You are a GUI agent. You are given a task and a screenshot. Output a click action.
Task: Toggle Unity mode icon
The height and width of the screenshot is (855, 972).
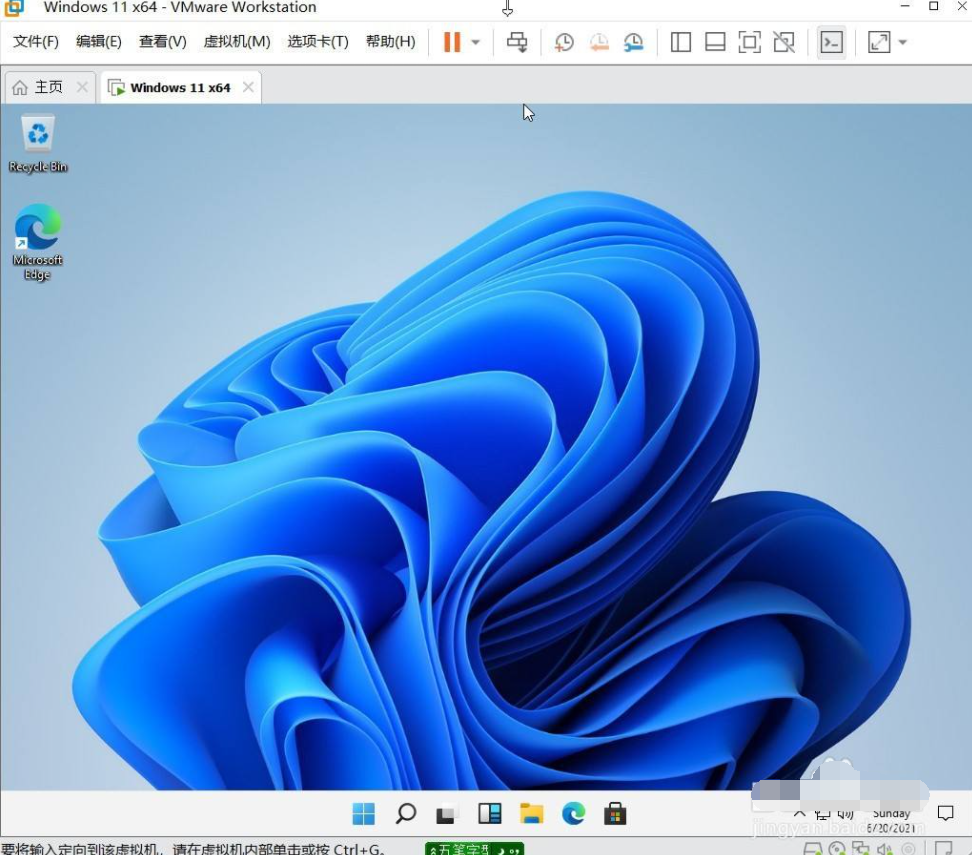pos(784,42)
